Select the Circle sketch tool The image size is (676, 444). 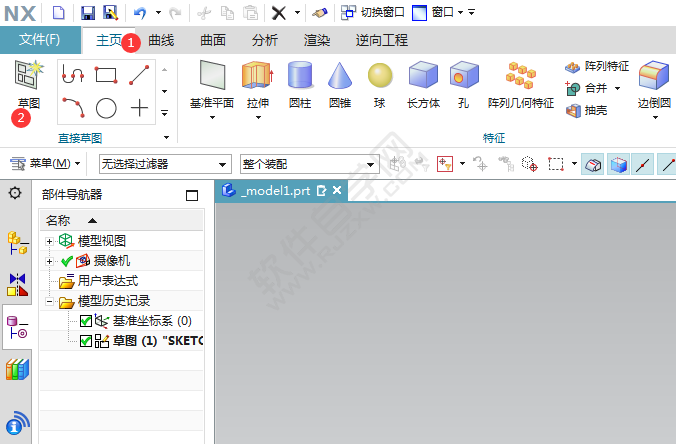tap(106, 108)
